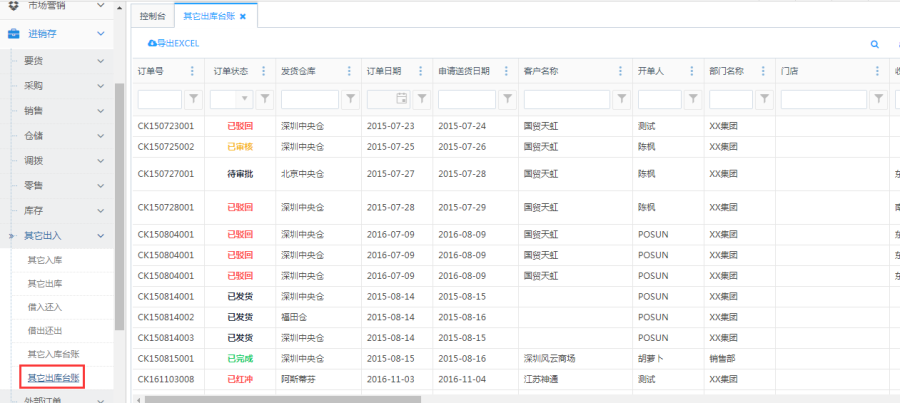Click filter icon for 发货仓库 column
Image resolution: width=900 pixels, height=403 pixels.
(349, 99)
